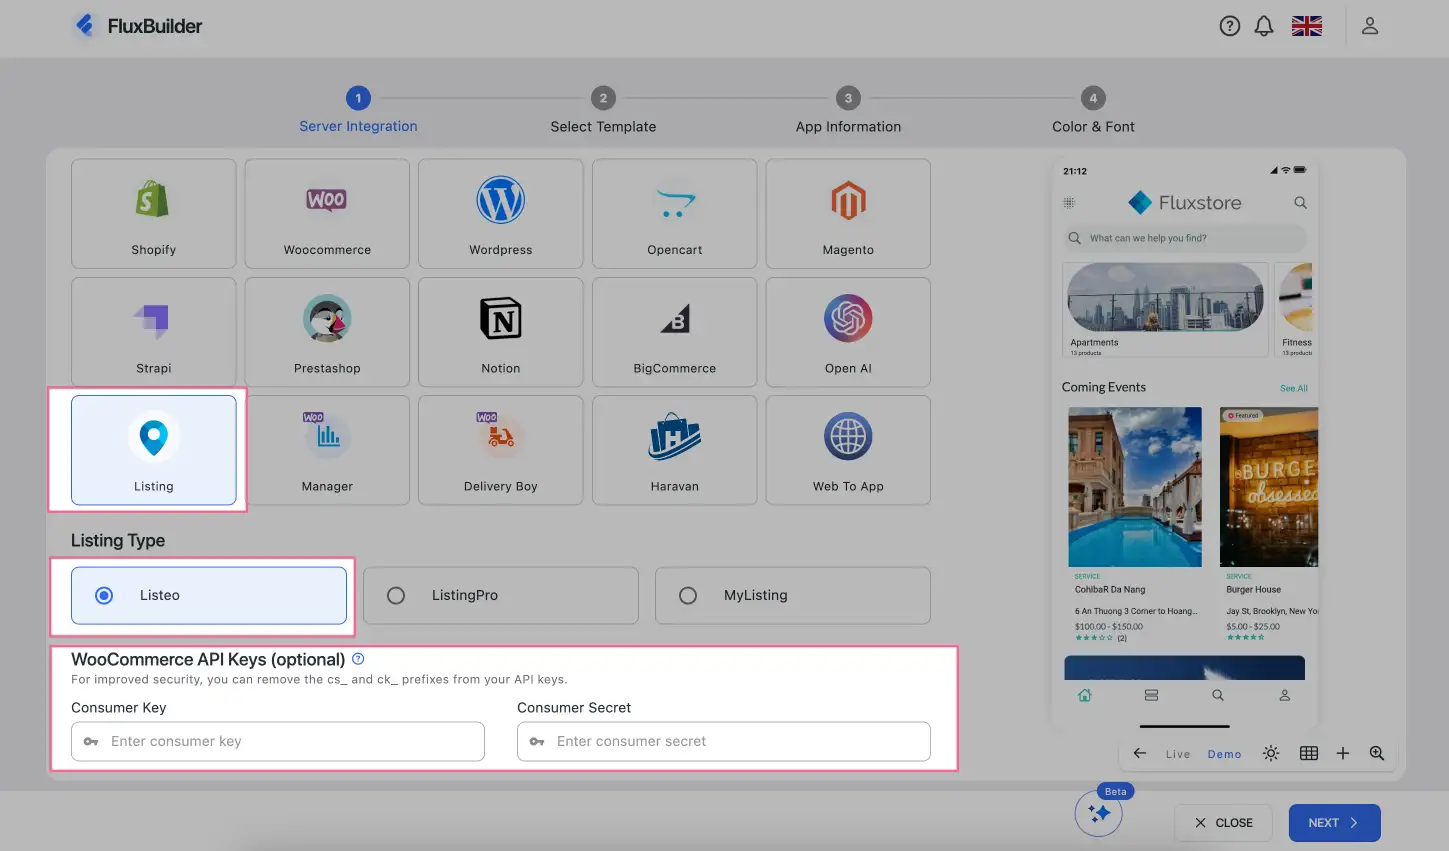Image resolution: width=1449 pixels, height=851 pixels.
Task: Click the NEXT button
Action: (1334, 823)
